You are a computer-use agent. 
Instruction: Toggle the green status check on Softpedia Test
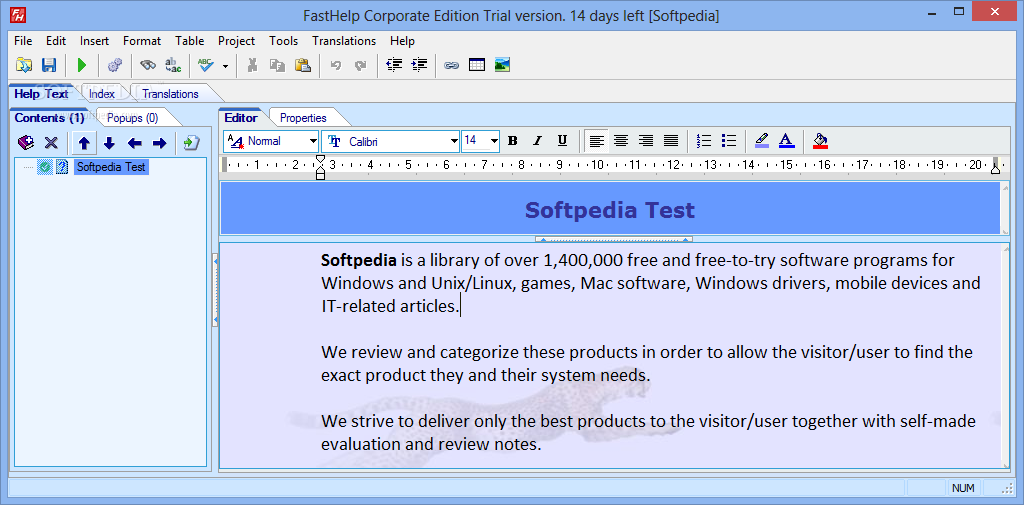44,167
